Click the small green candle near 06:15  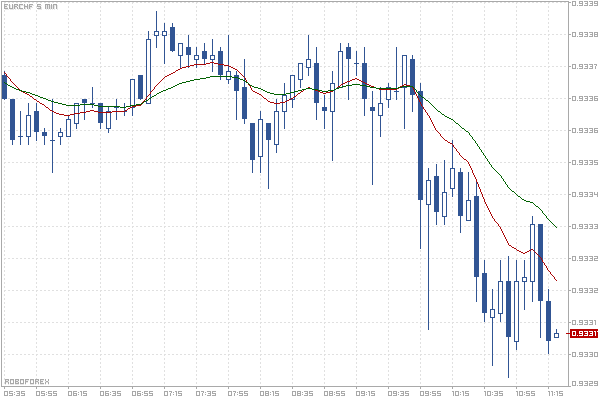pos(85,102)
